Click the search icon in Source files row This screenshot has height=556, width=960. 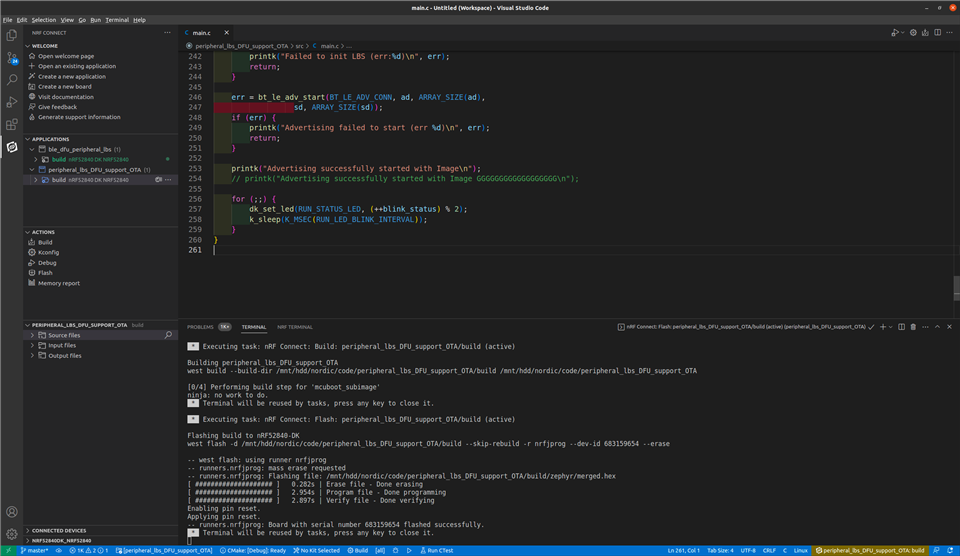point(168,335)
